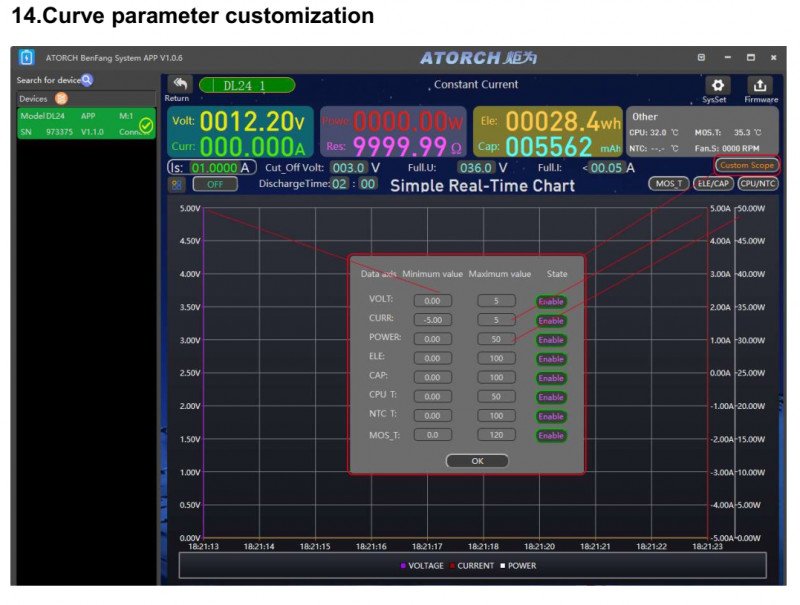Click the Custom Scope button
The image size is (800, 605).
(747, 165)
